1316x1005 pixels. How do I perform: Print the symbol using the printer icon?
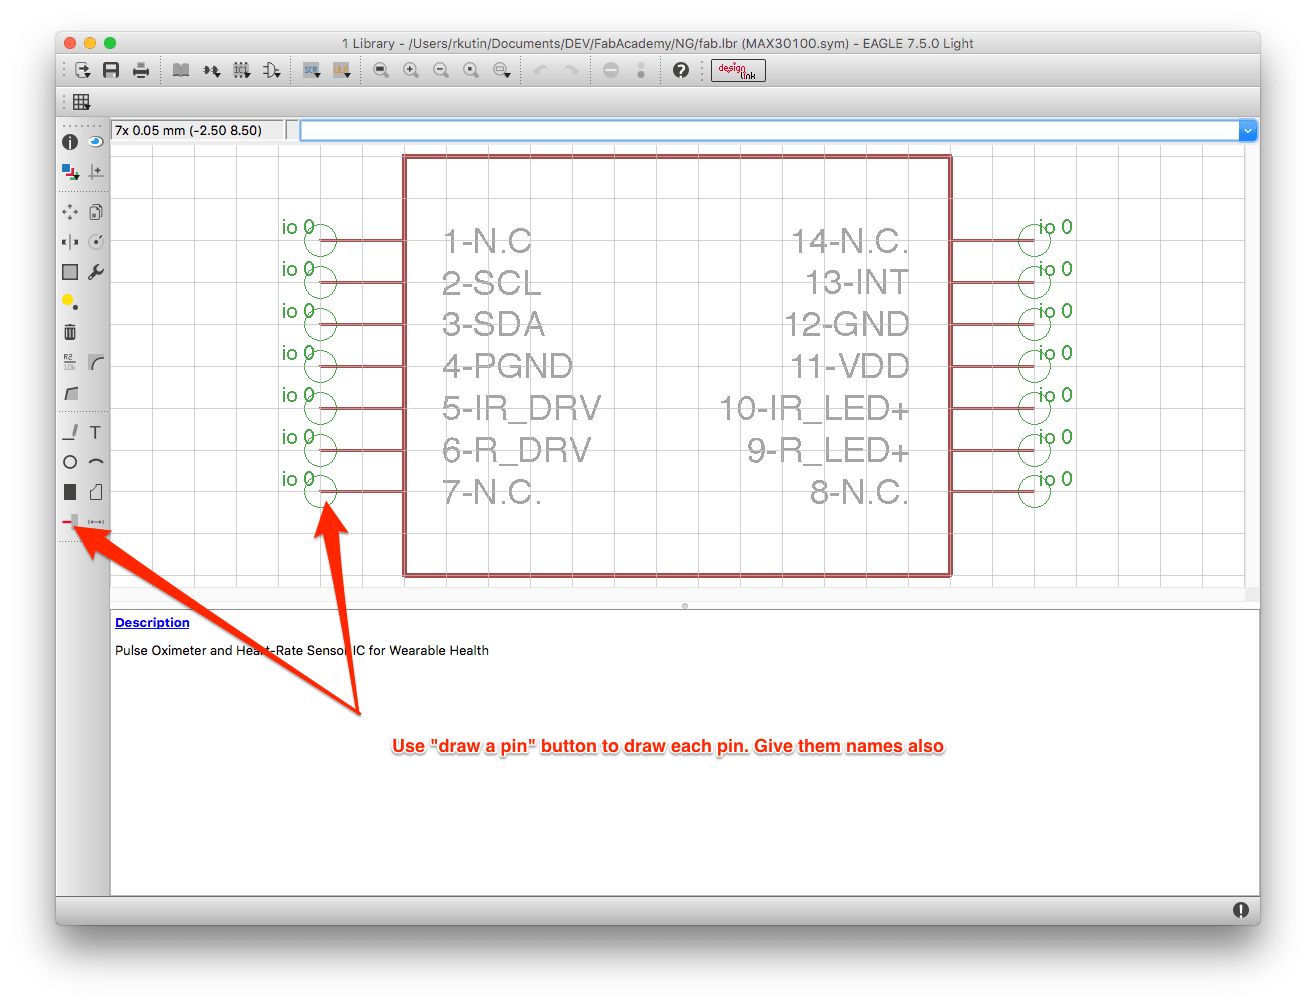(141, 70)
